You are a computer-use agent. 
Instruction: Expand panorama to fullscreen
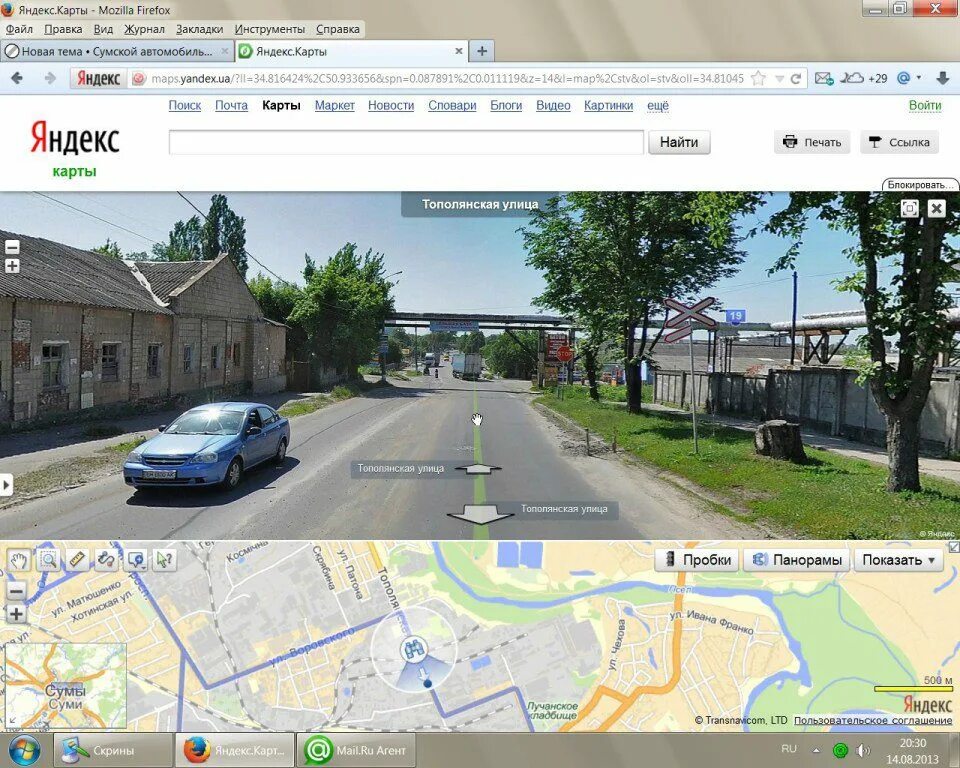coord(910,209)
